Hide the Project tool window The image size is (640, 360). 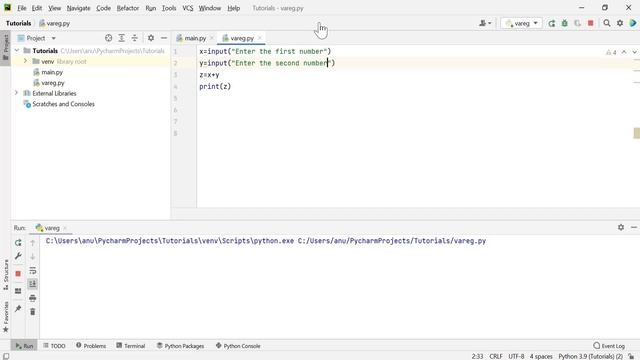(x=164, y=38)
